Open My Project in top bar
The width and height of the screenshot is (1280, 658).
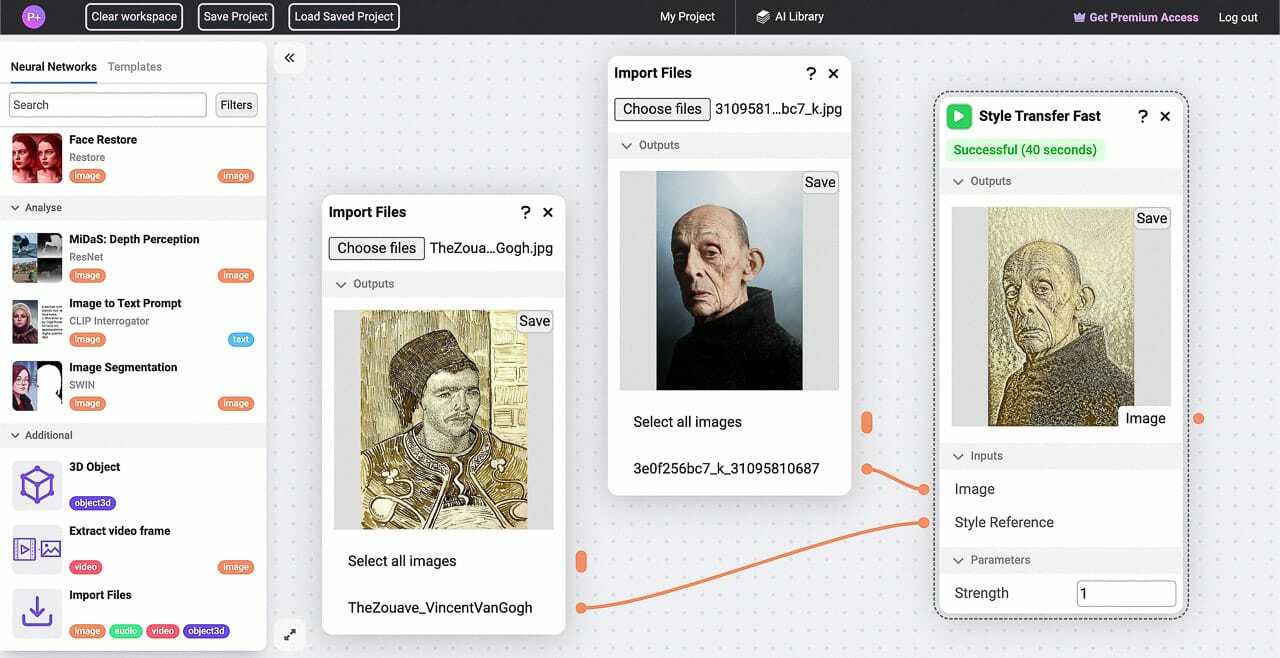(687, 17)
